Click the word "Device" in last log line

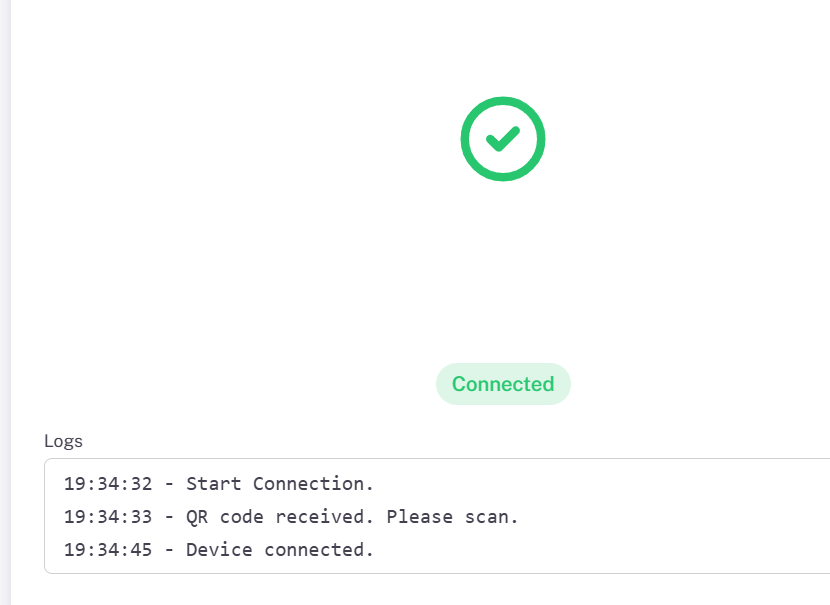[219, 550]
